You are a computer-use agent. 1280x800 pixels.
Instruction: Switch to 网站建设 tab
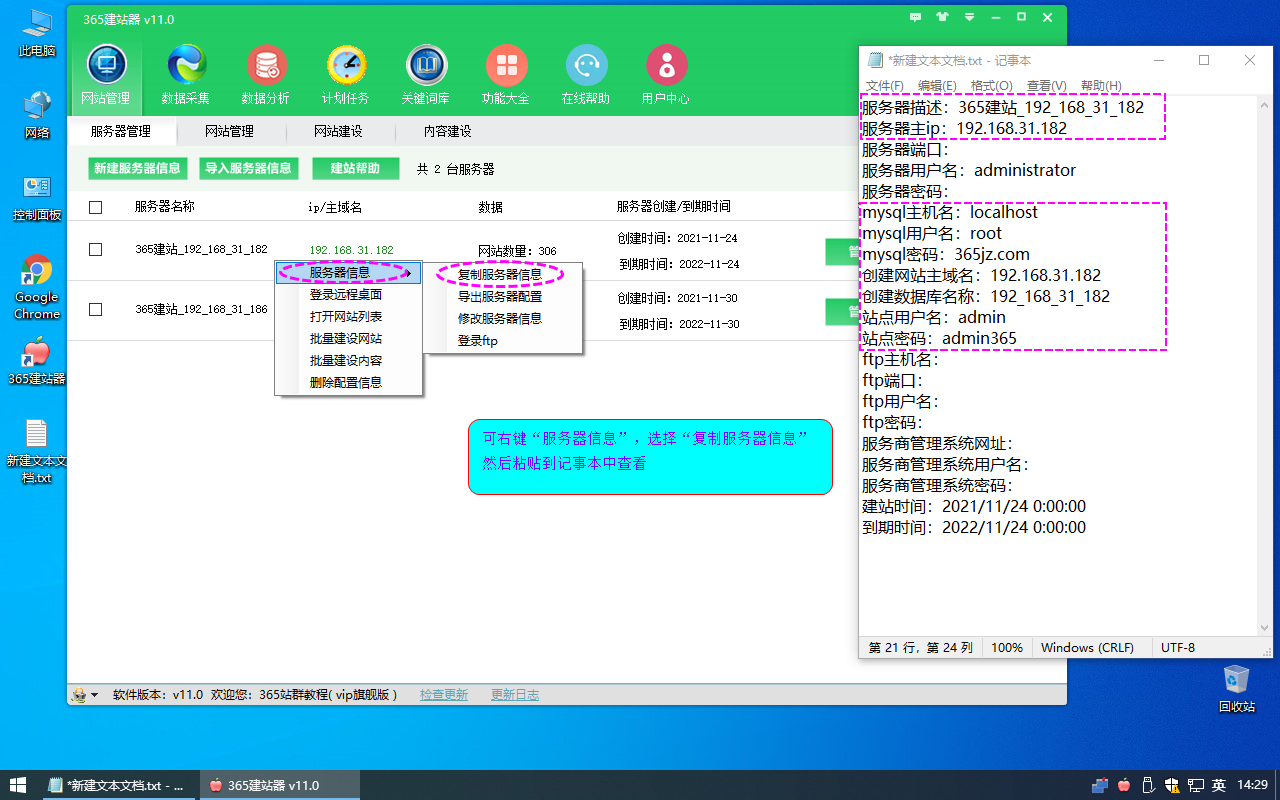click(x=338, y=131)
